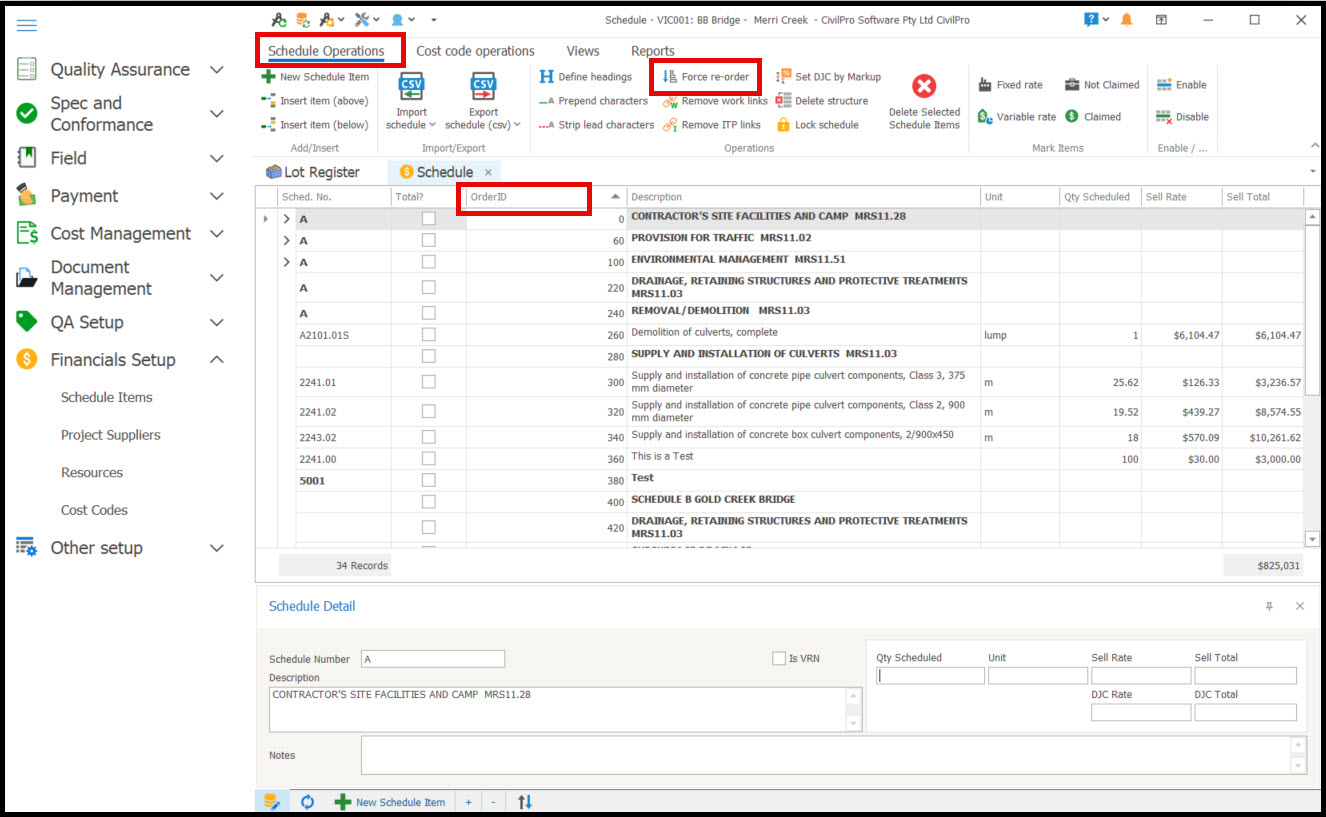The image size is (1326, 817).
Task: Open Project Suppliers in the sidebar
Action: [x=110, y=435]
